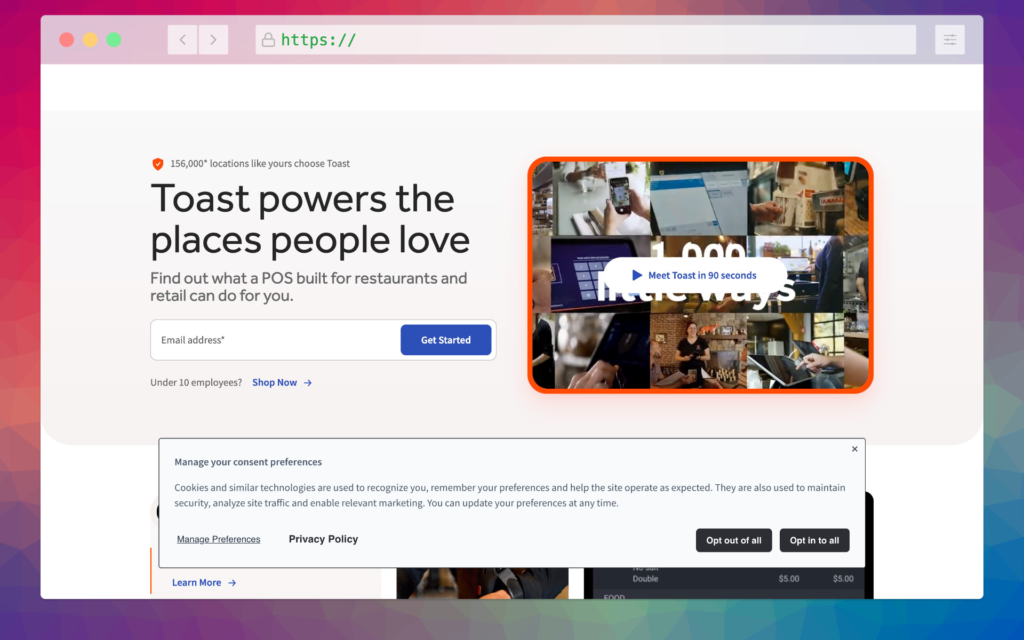Play the Meet Toast in 90 seconds video

(694, 275)
